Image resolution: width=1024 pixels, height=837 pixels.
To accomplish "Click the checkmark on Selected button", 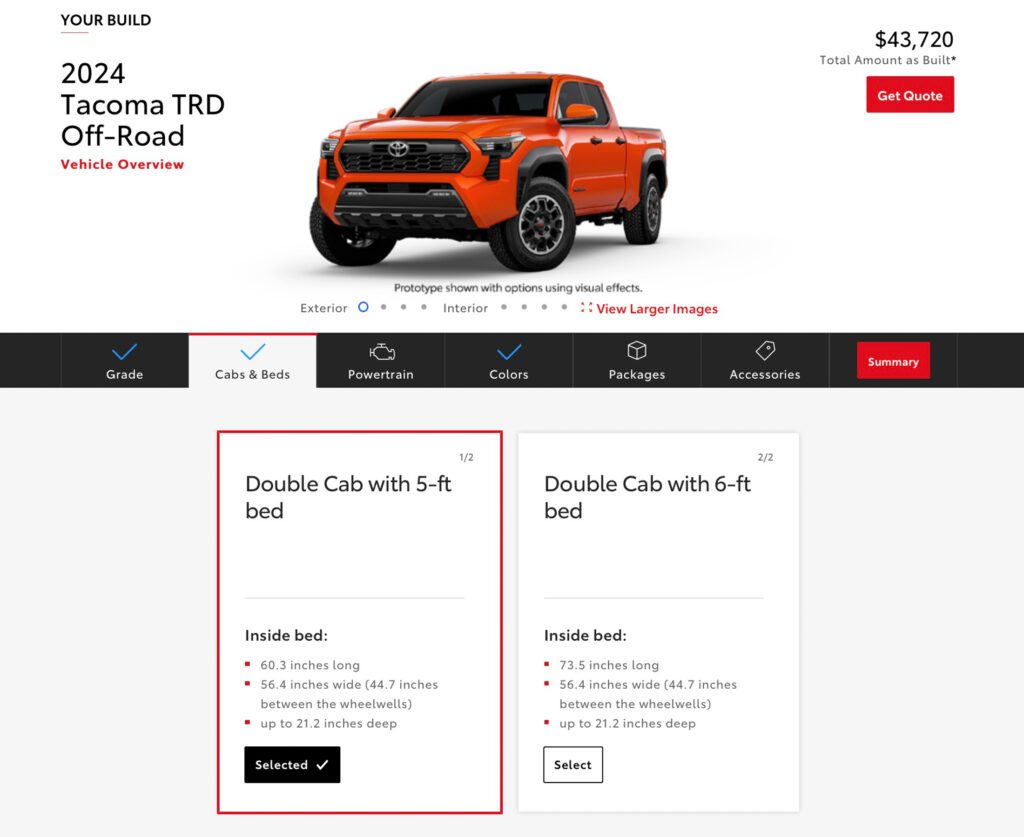I will point(323,765).
